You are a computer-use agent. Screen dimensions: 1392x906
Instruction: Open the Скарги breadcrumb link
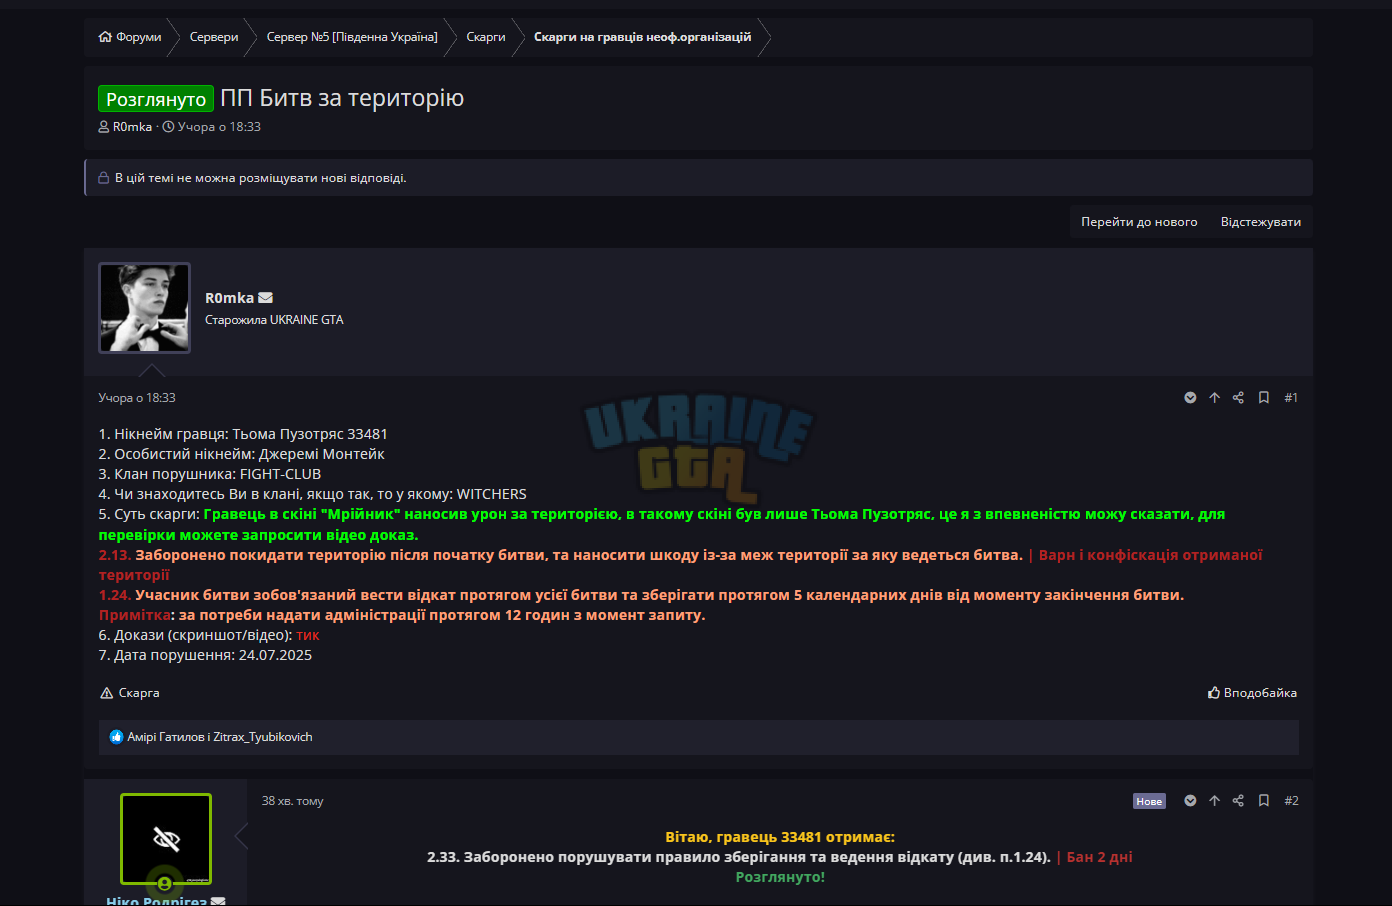pos(486,37)
